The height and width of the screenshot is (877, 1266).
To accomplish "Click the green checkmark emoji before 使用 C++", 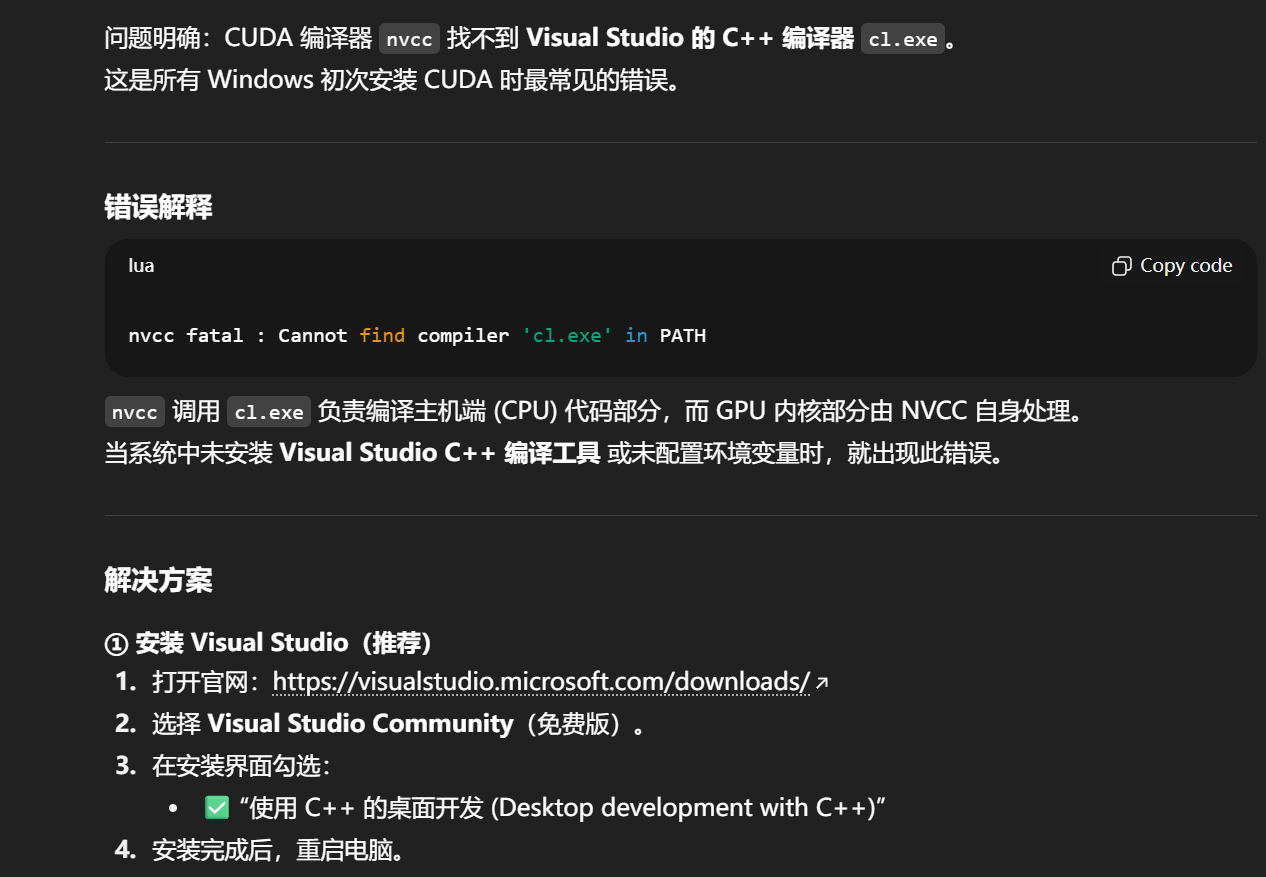I will tap(217, 807).
